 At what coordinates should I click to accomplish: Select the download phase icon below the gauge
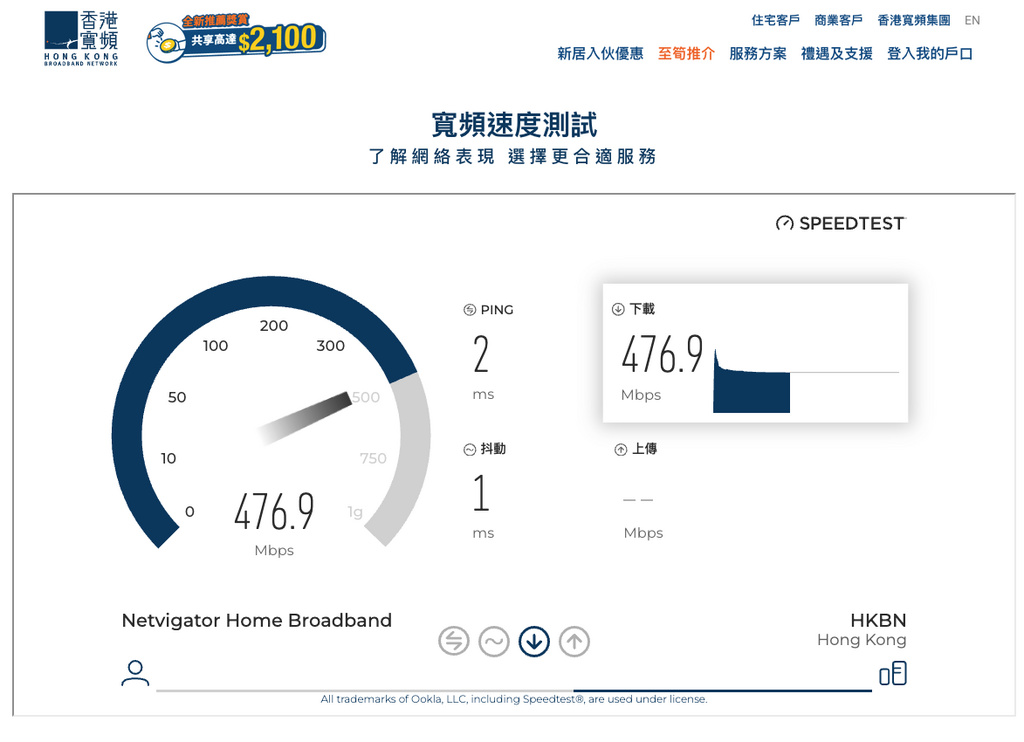coord(534,642)
